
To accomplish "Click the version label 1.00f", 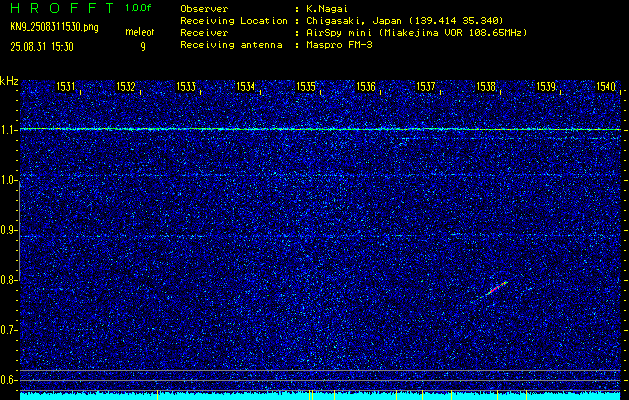I will pyautogui.click(x=138, y=8).
